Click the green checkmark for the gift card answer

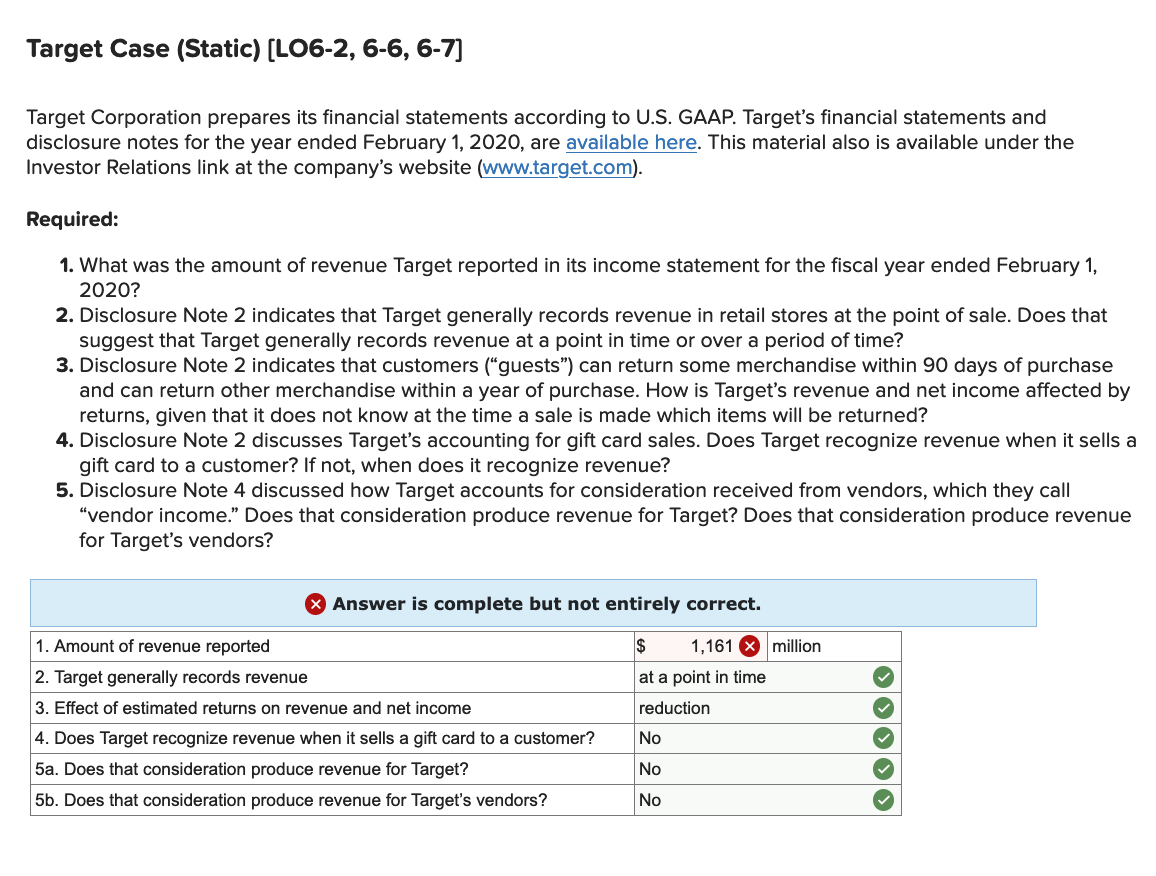pyautogui.click(x=883, y=738)
